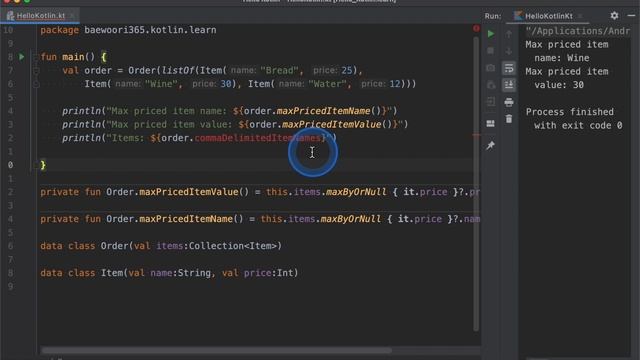The image size is (640, 360).
Task: Click listOf call in order line
Action: click(x=178, y=70)
